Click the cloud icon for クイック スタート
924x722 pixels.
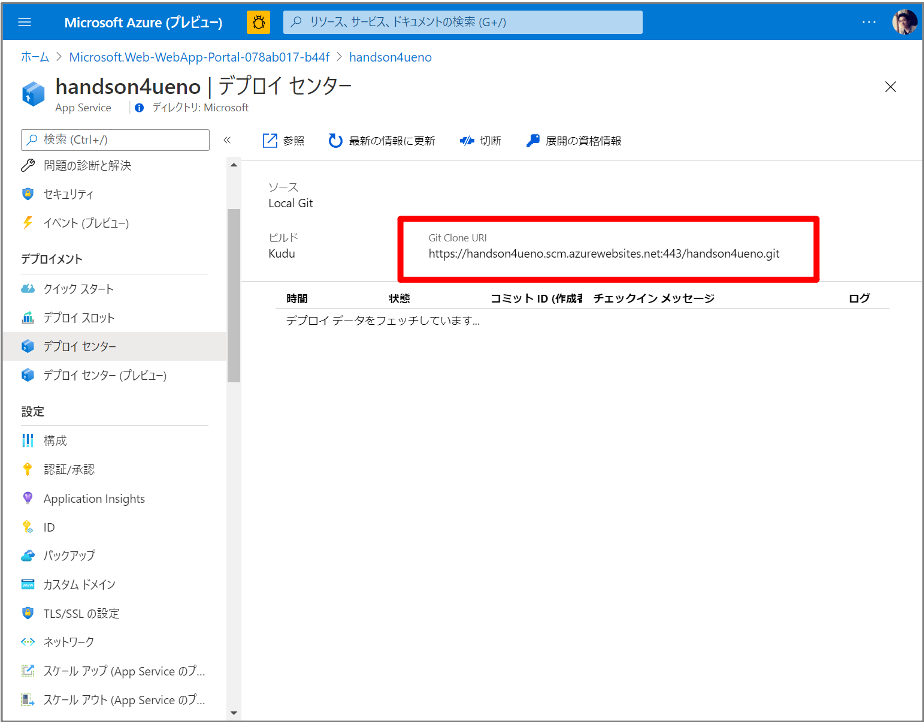tap(28, 289)
